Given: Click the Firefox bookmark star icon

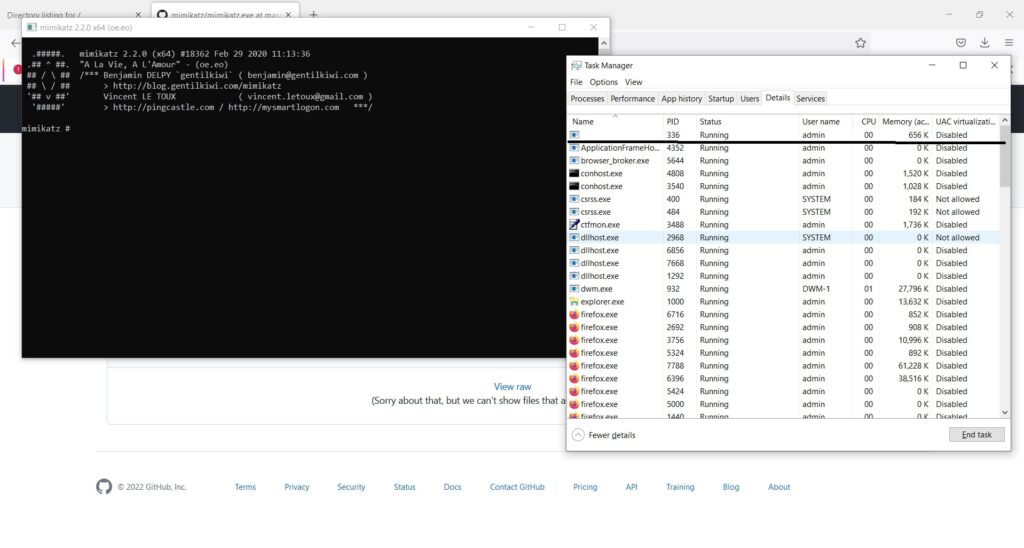Looking at the screenshot, I should click(860, 43).
